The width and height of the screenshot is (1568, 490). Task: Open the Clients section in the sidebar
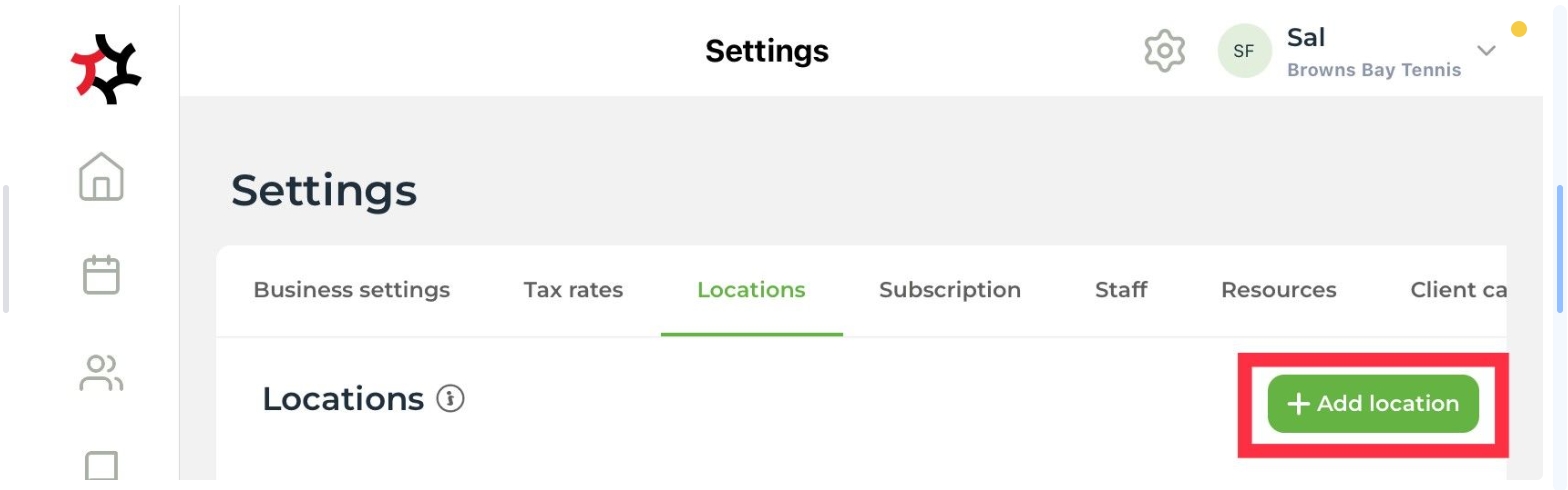point(101,373)
